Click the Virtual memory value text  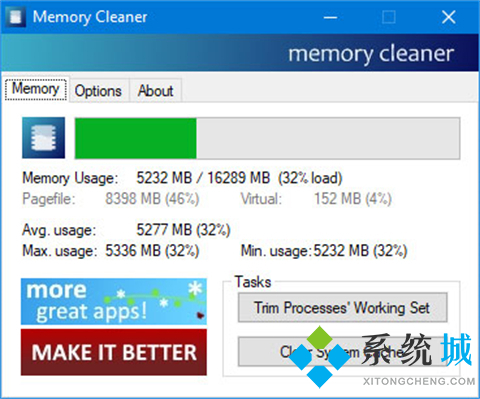[353, 199]
